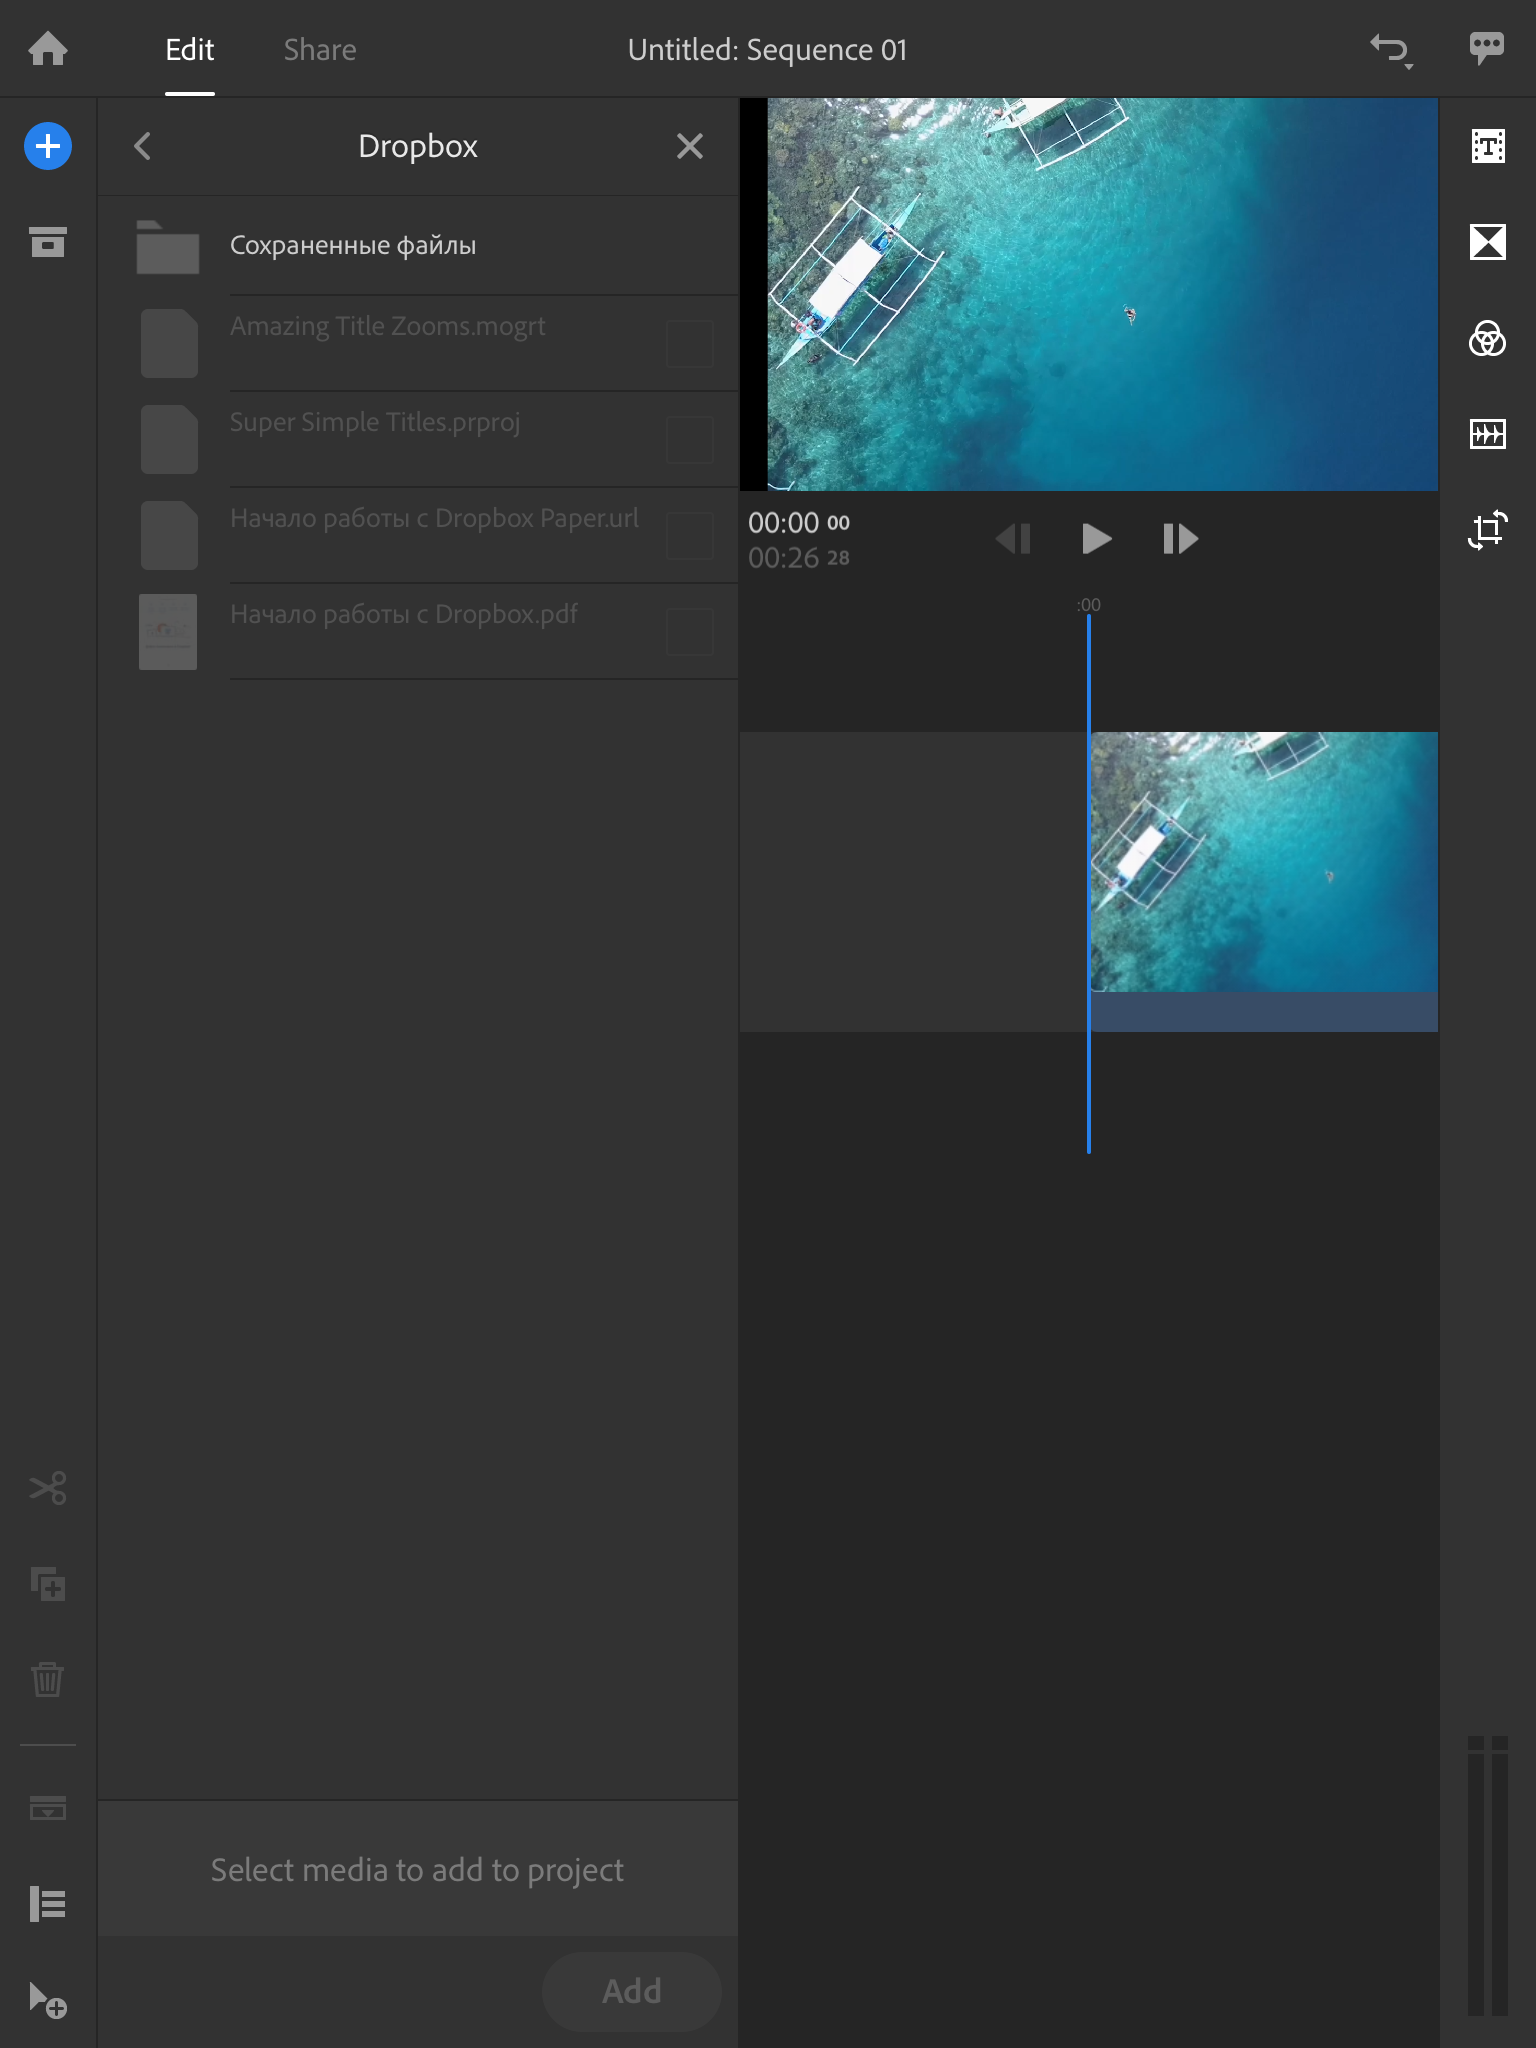1536x2048 pixels.
Task: Click the blue plus add media button
Action: tap(48, 146)
